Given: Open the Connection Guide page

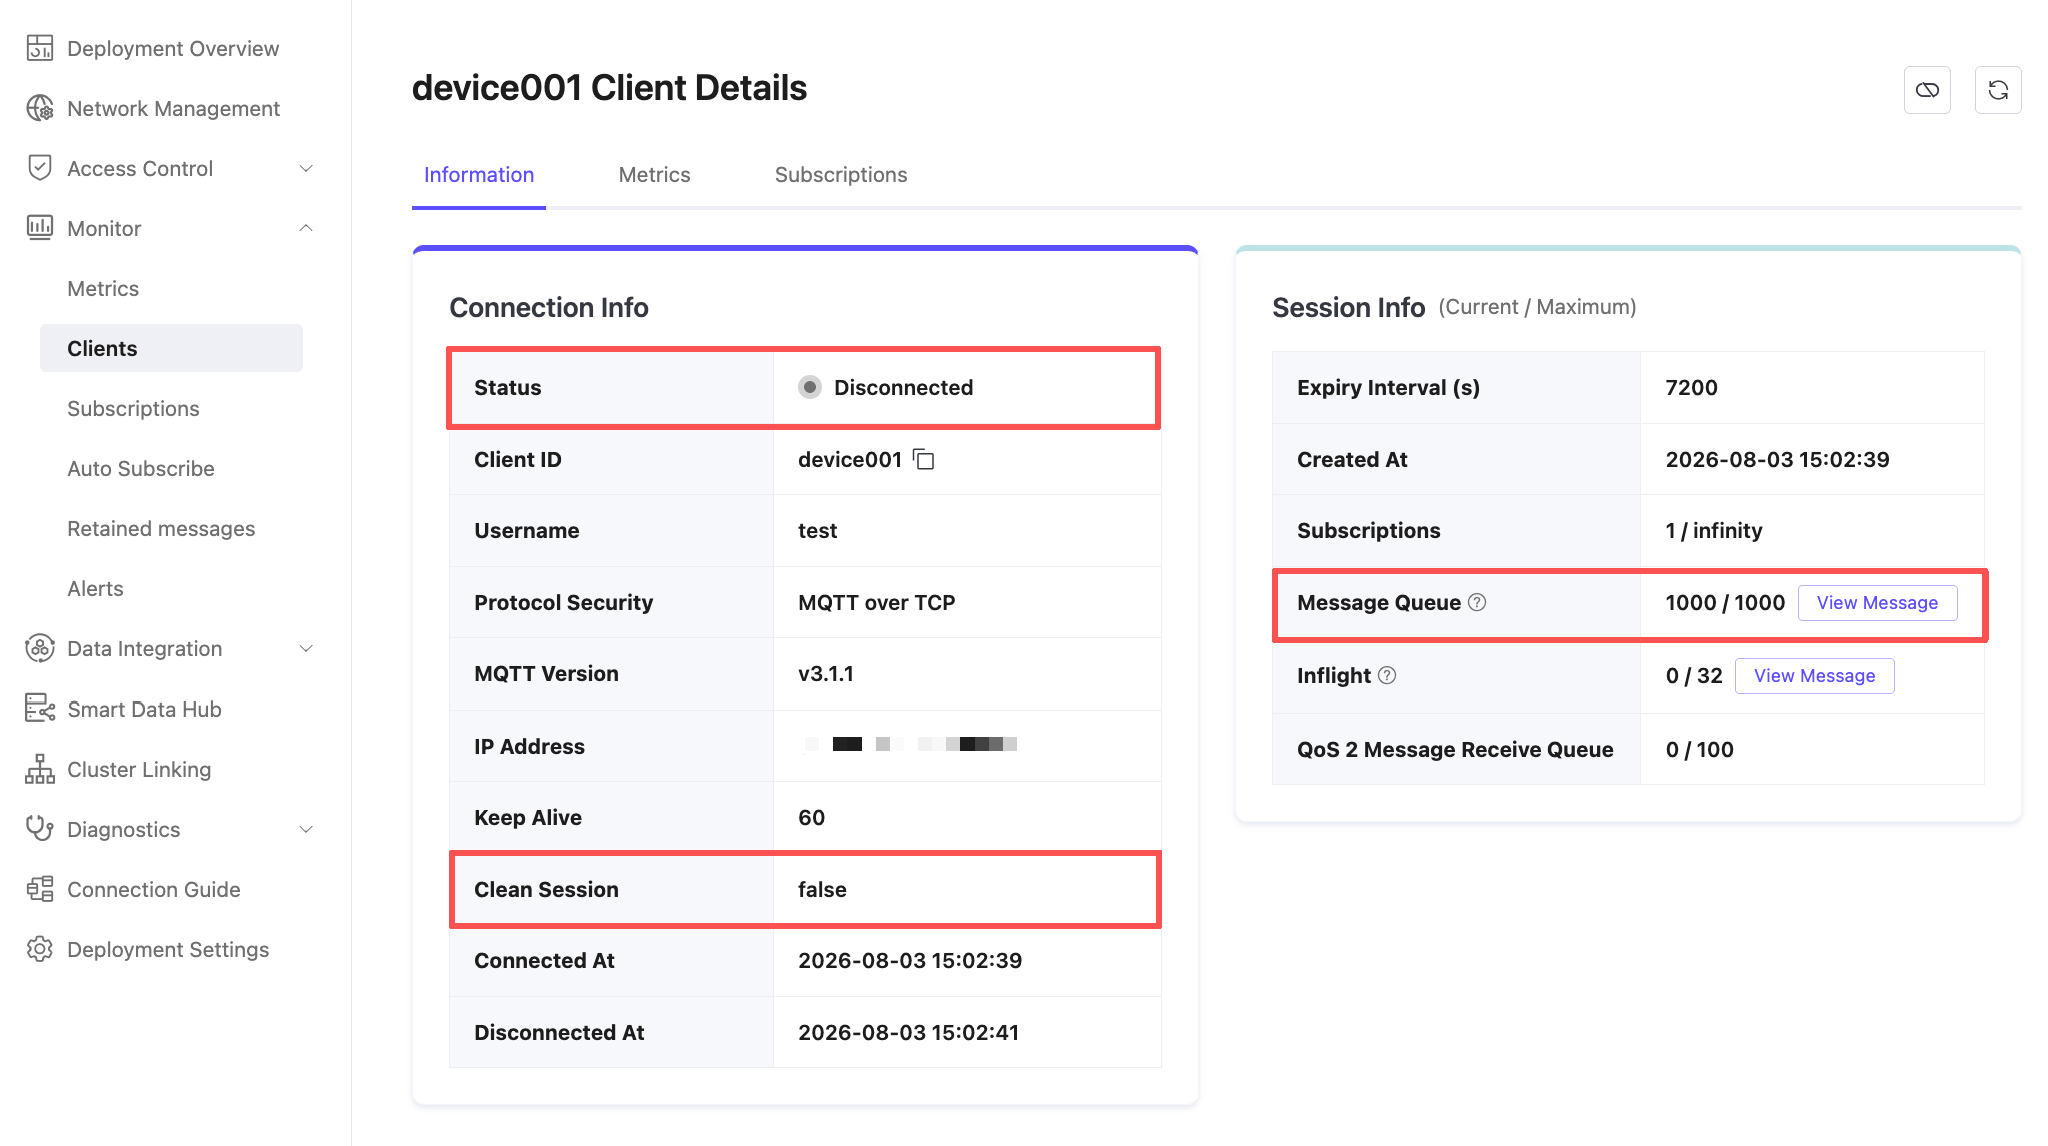Looking at the screenshot, I should click(x=154, y=889).
